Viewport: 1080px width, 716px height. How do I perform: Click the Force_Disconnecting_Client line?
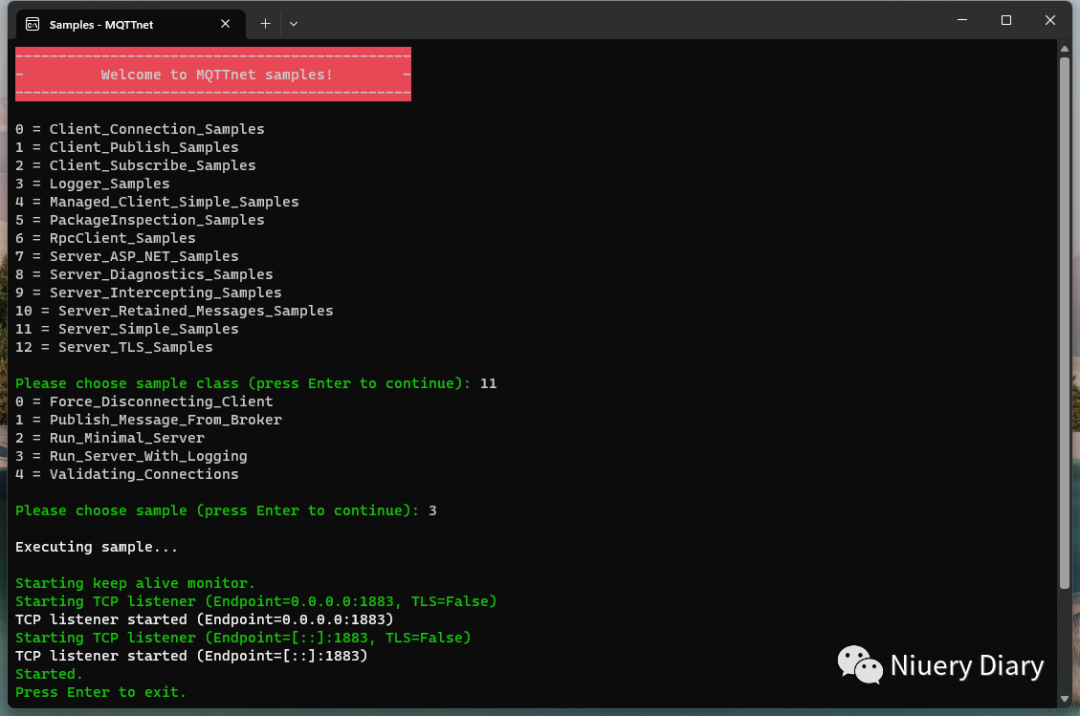144,401
